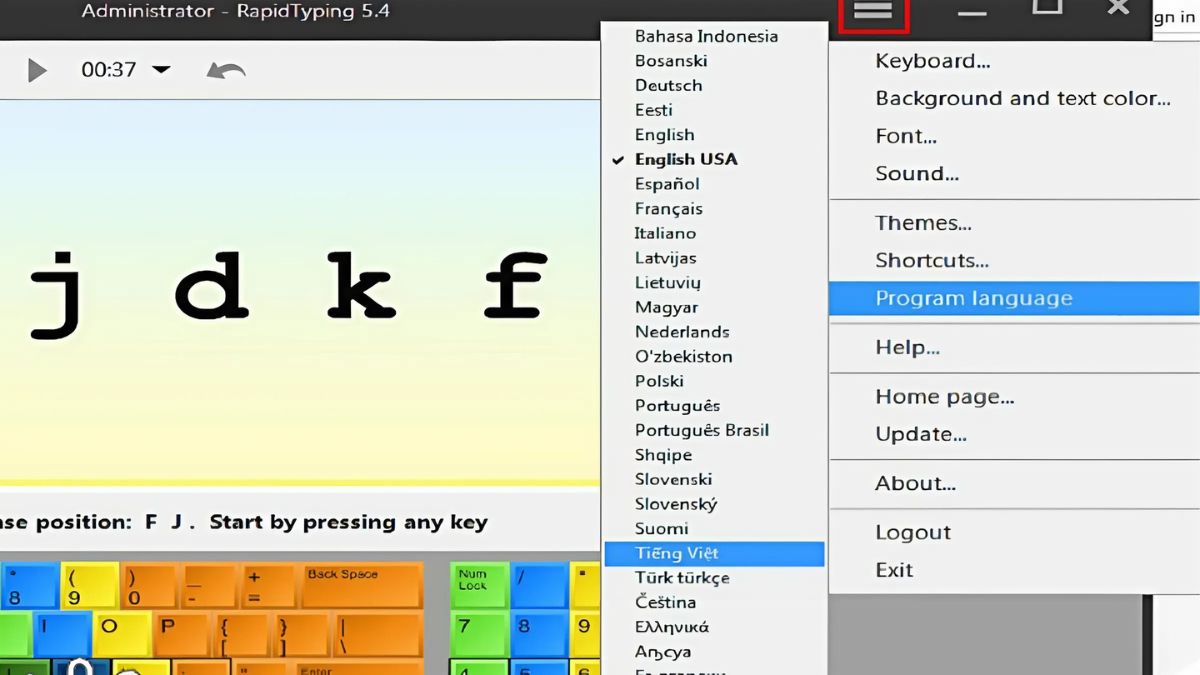The height and width of the screenshot is (675, 1200).
Task: Choose Suomi from language list
Action: tap(661, 529)
